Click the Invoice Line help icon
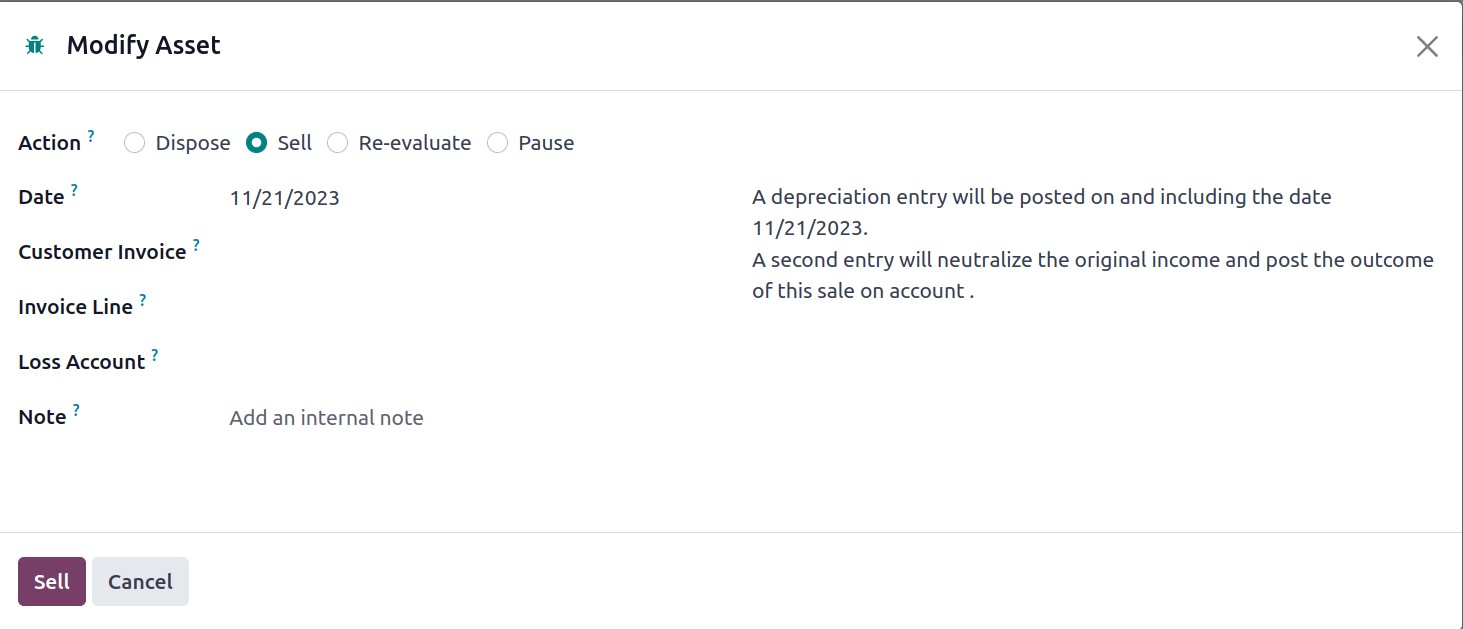Screen dimensions: 1463x629 pos(143,299)
